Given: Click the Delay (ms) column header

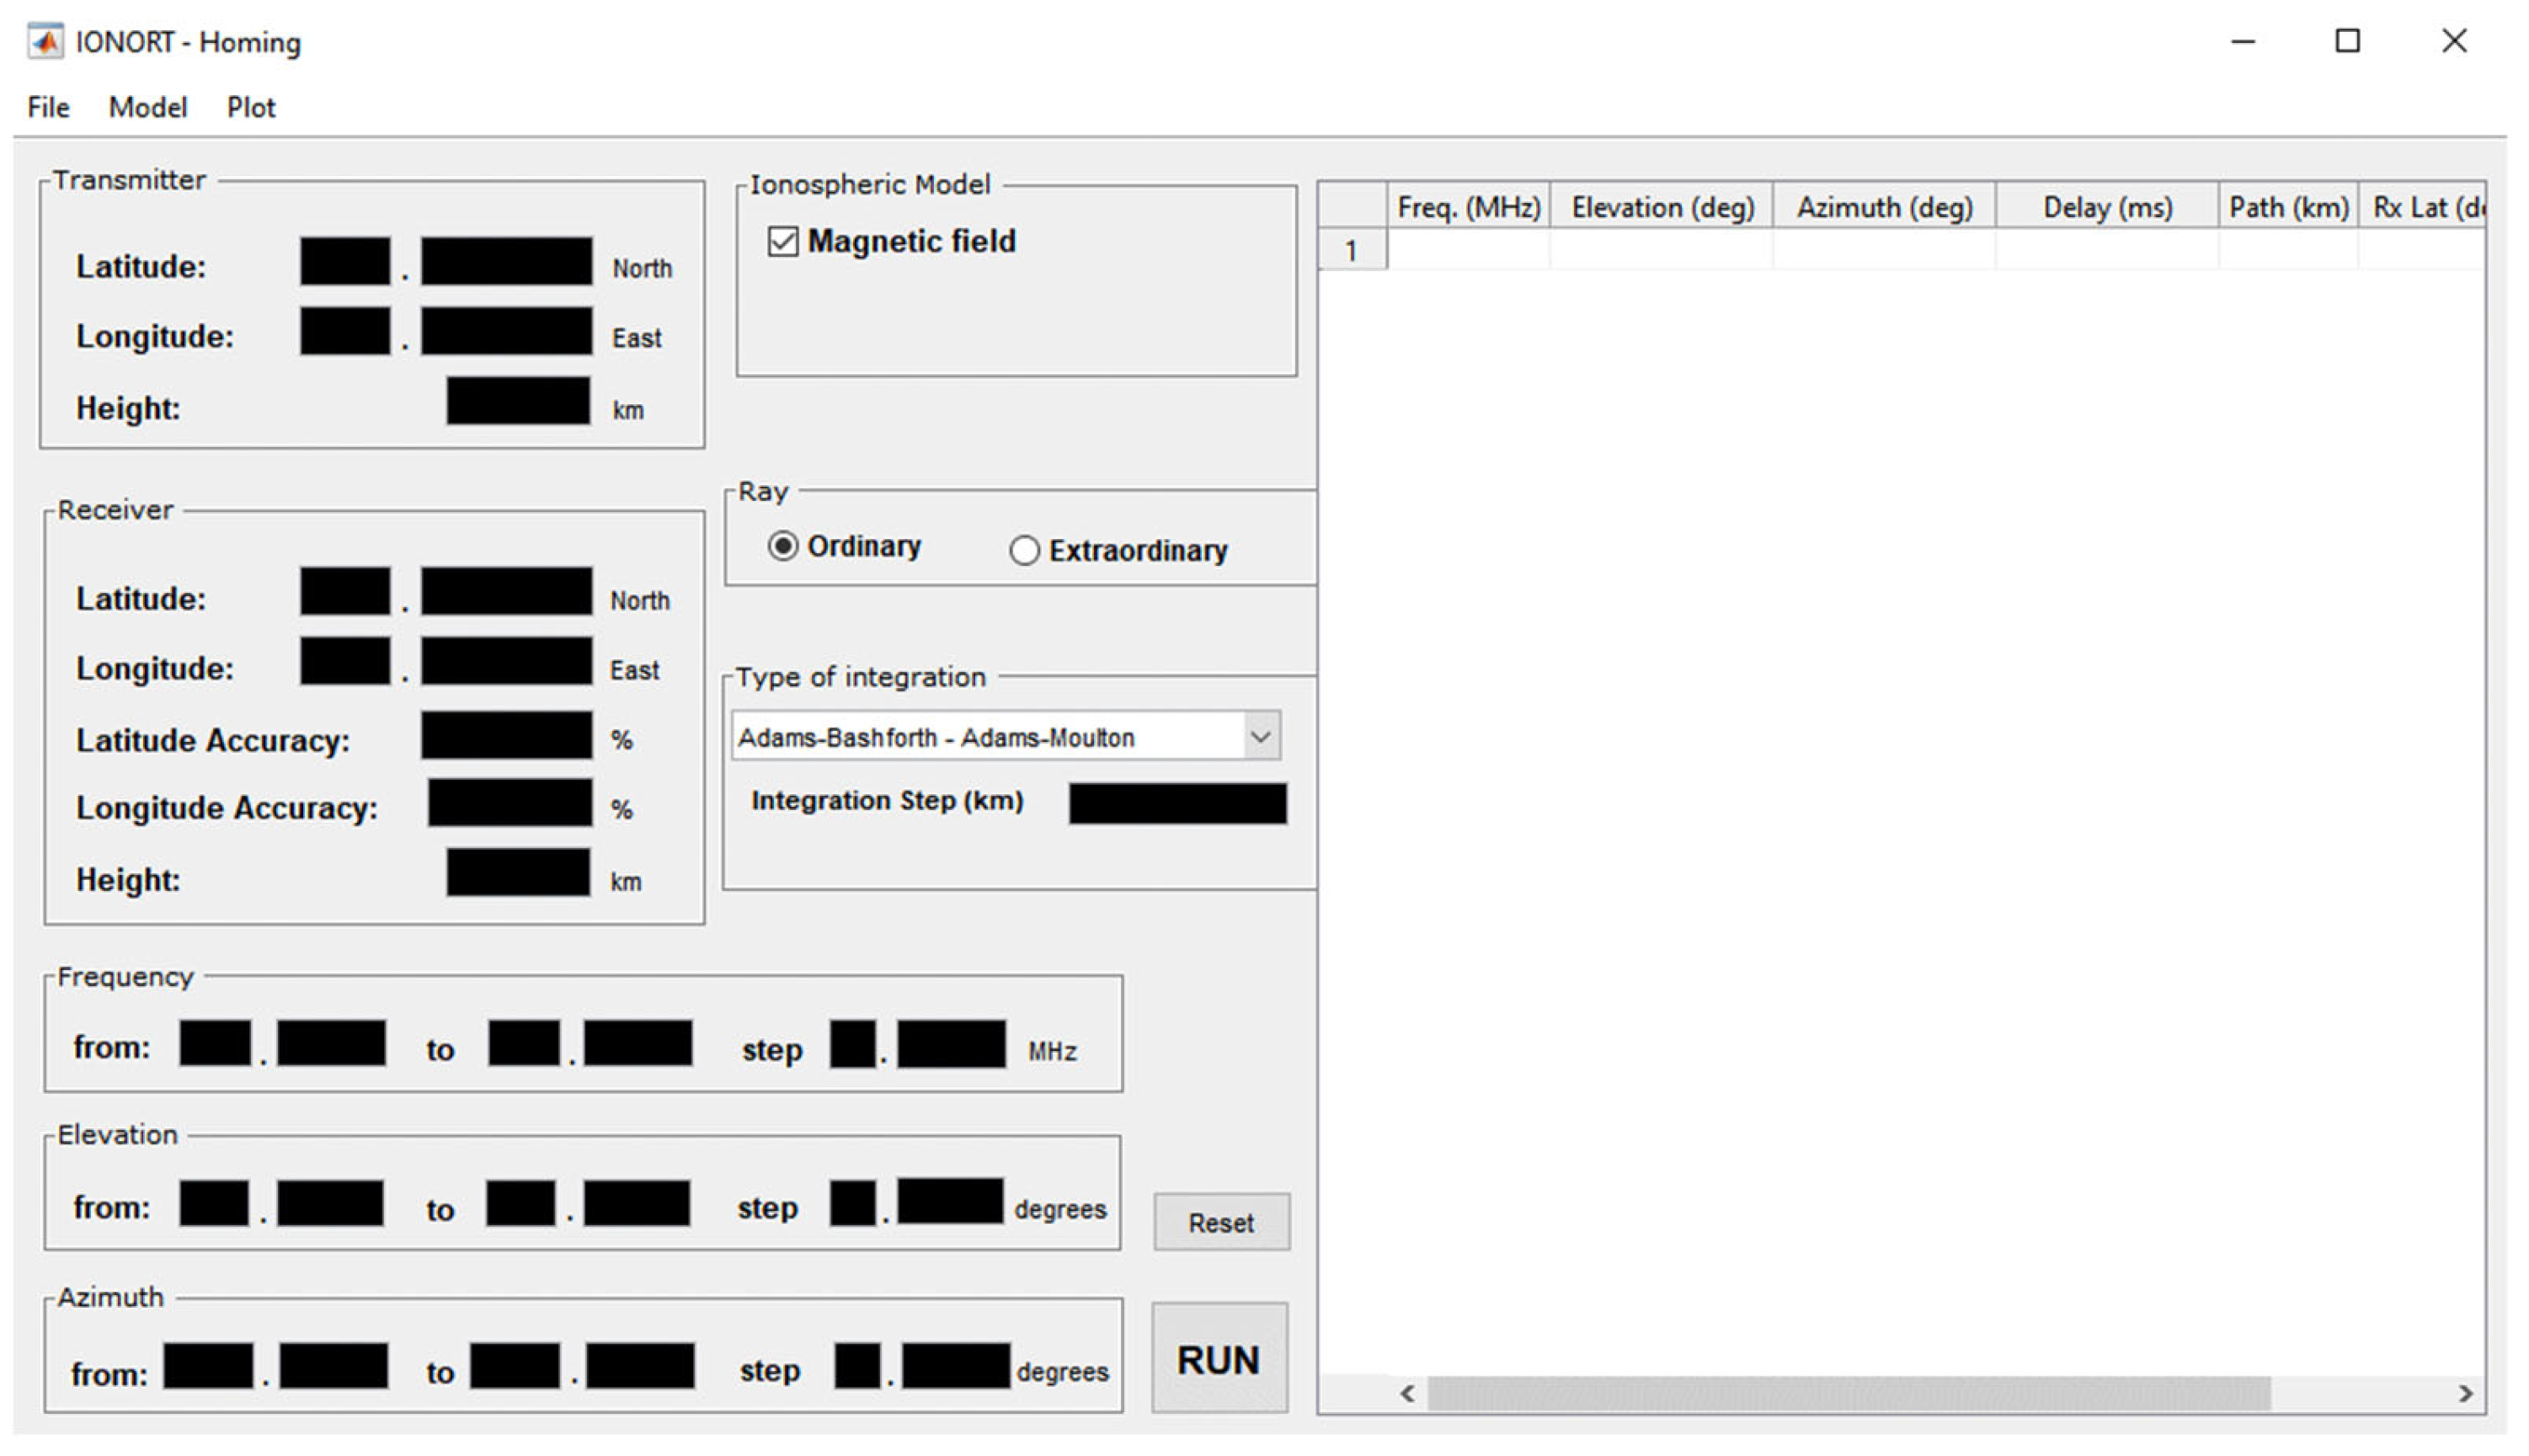Looking at the screenshot, I should pos(2107,207).
